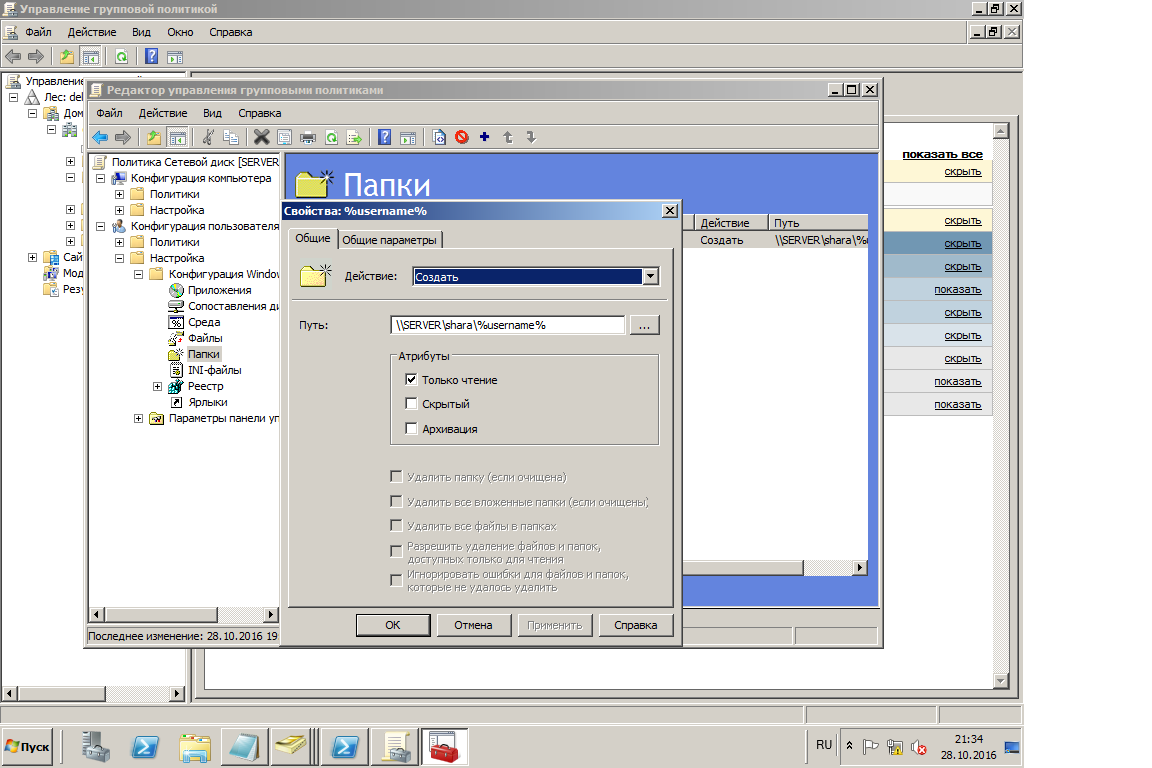
Task: Click the Help icon in the Group Policy Management toolbar
Action: pyautogui.click(x=151, y=57)
